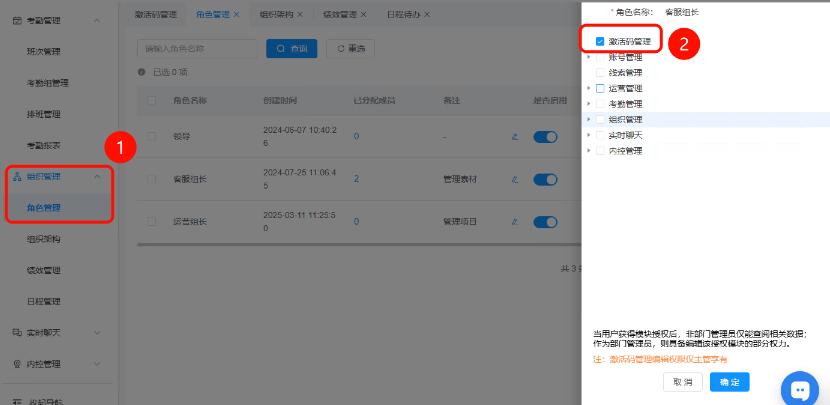Toggle the enable switch for 领导 role
Image resolution: width=830 pixels, height=405 pixels.
click(545, 137)
